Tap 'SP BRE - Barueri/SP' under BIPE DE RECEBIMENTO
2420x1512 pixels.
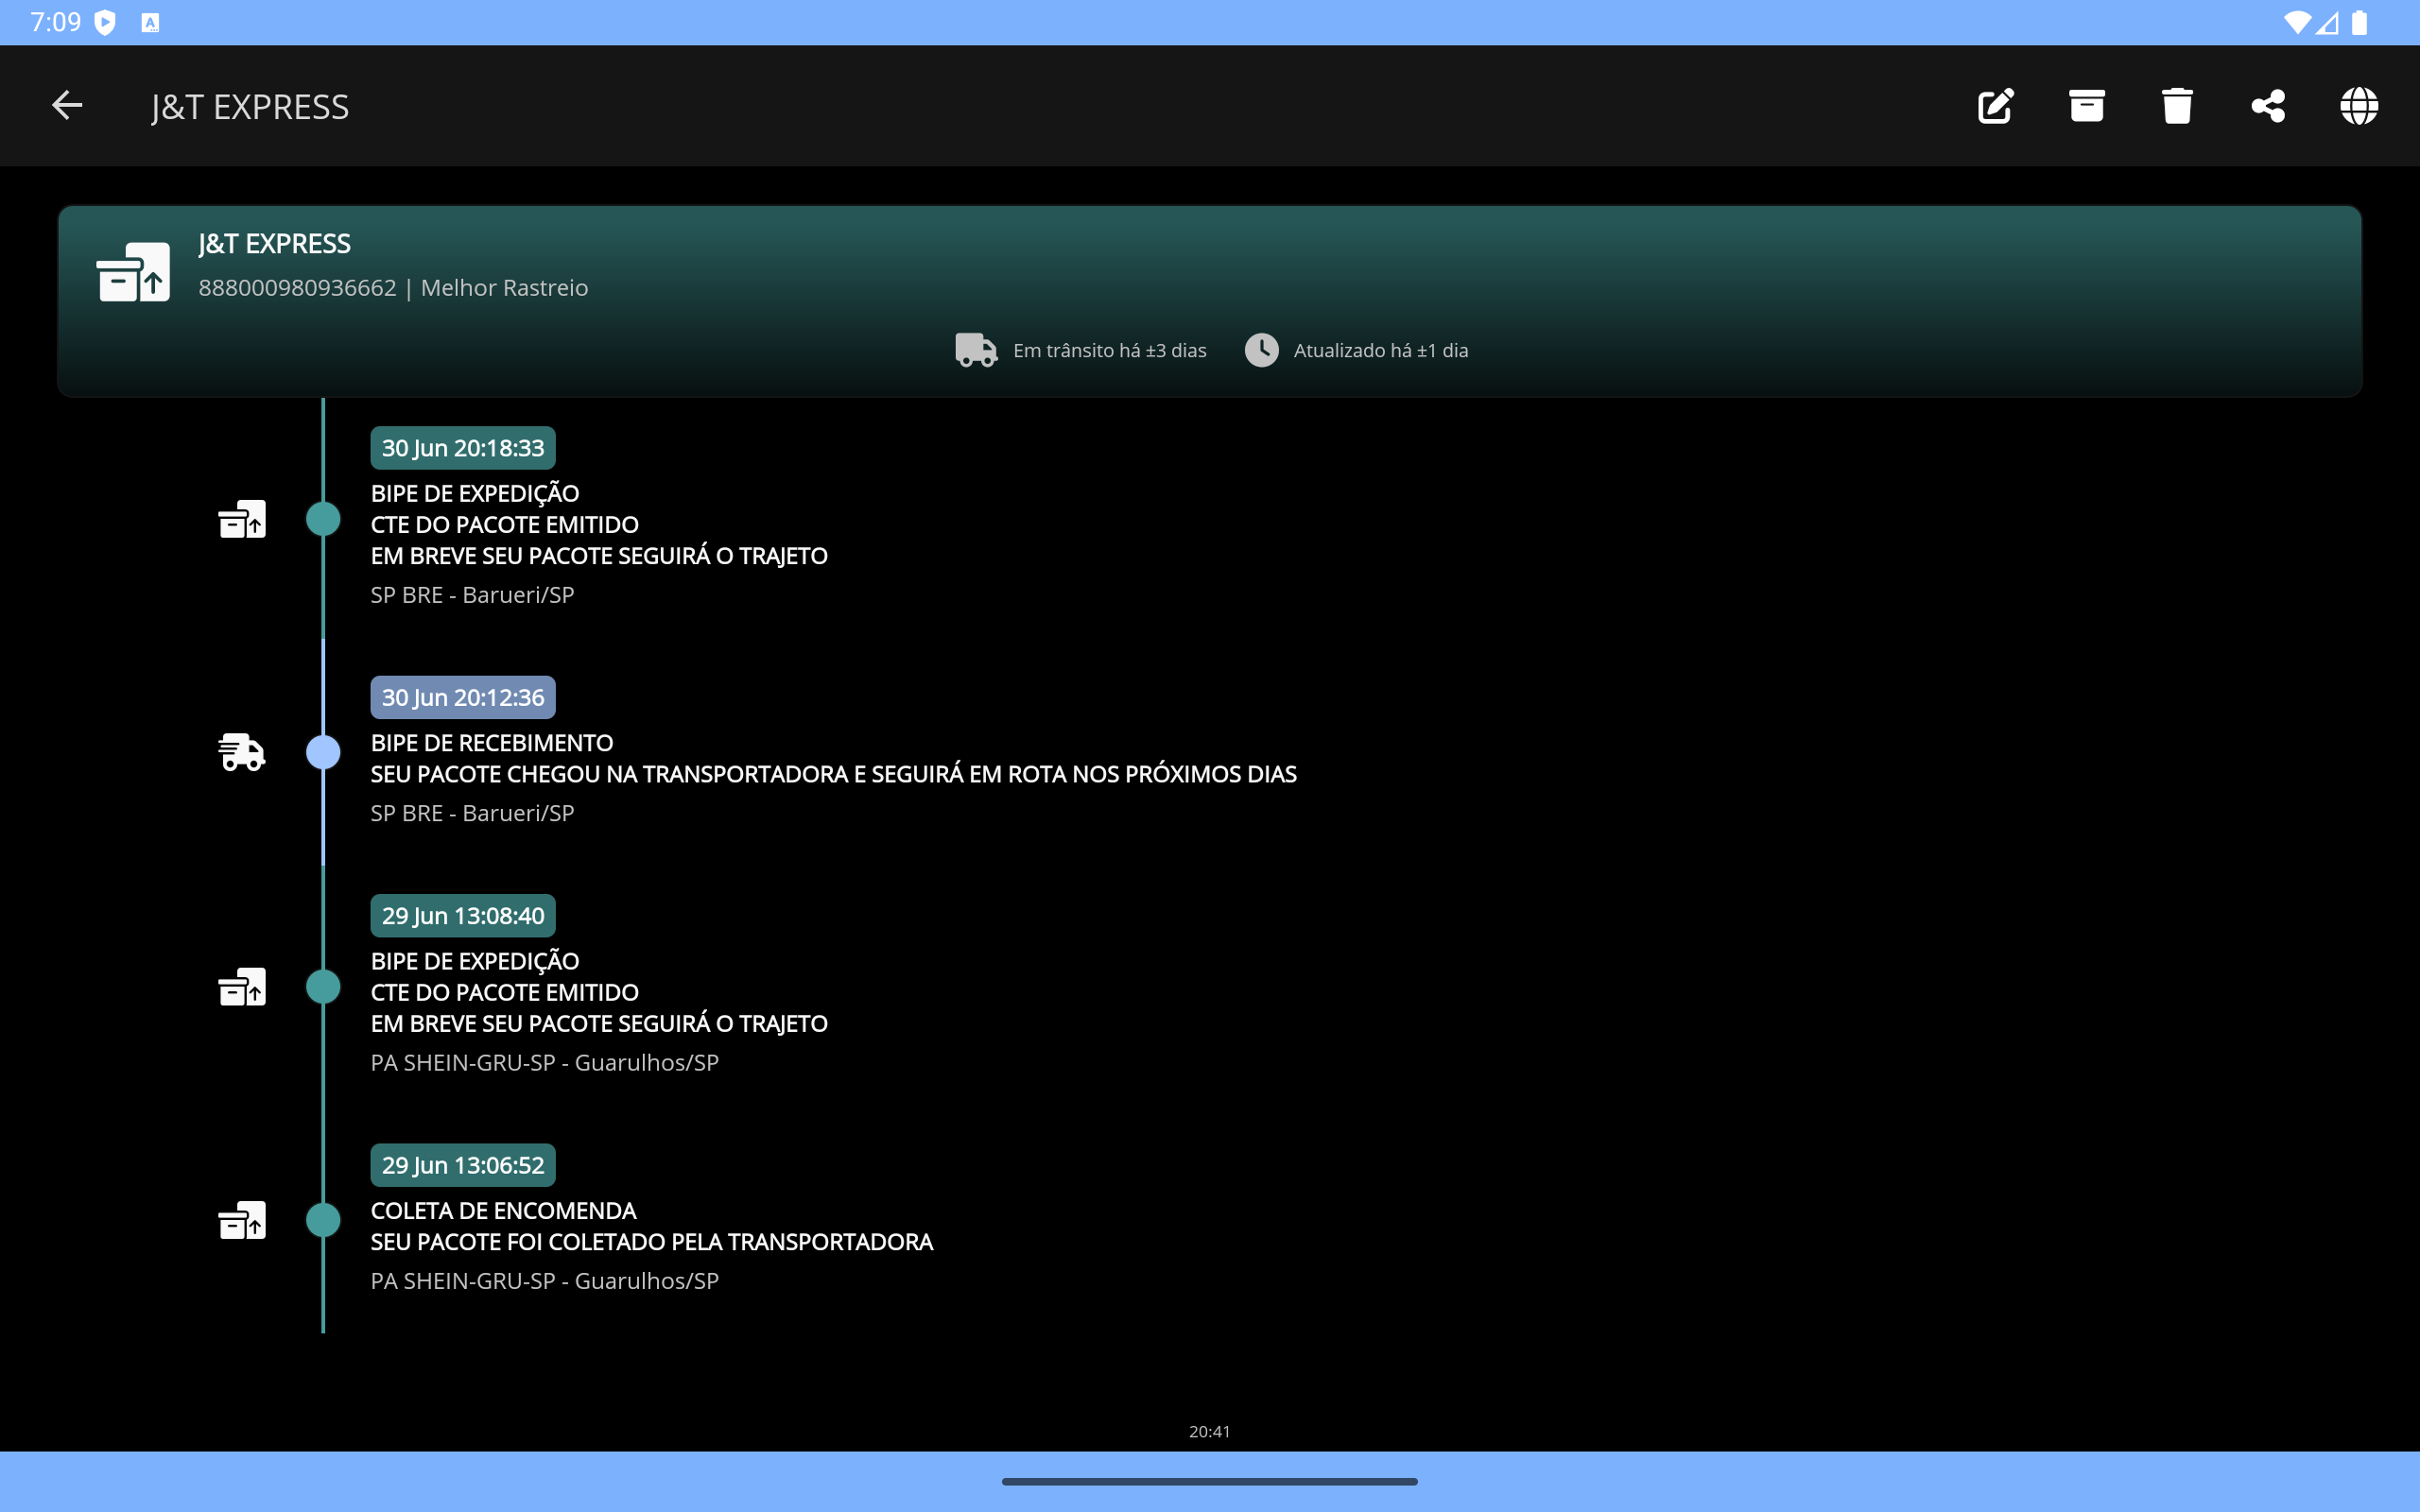click(472, 813)
